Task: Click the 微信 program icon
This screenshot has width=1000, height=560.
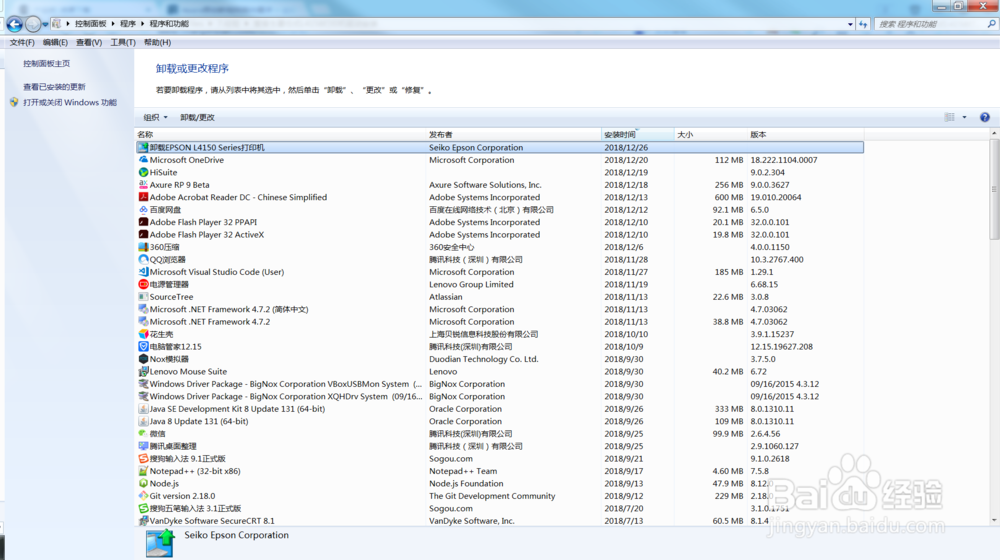Action: pos(143,434)
